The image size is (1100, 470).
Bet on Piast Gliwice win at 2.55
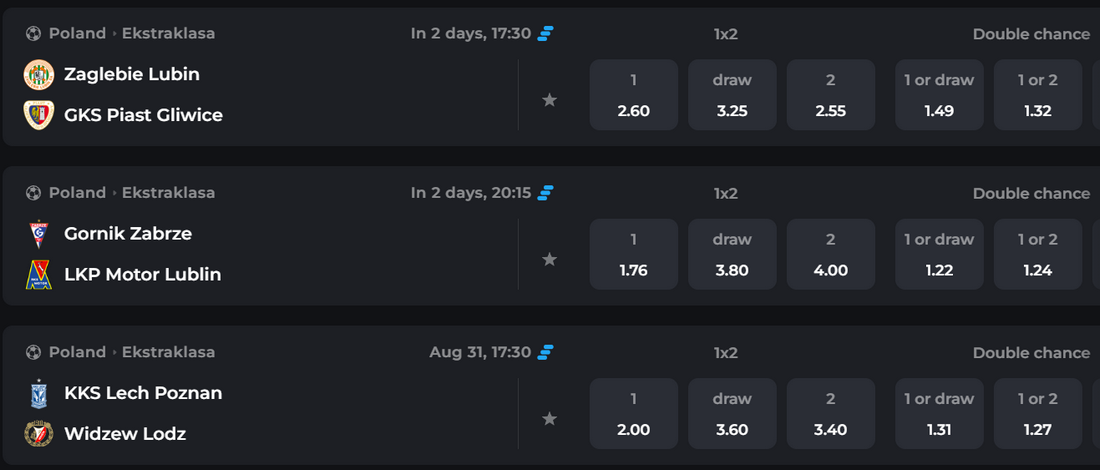pyautogui.click(x=831, y=95)
